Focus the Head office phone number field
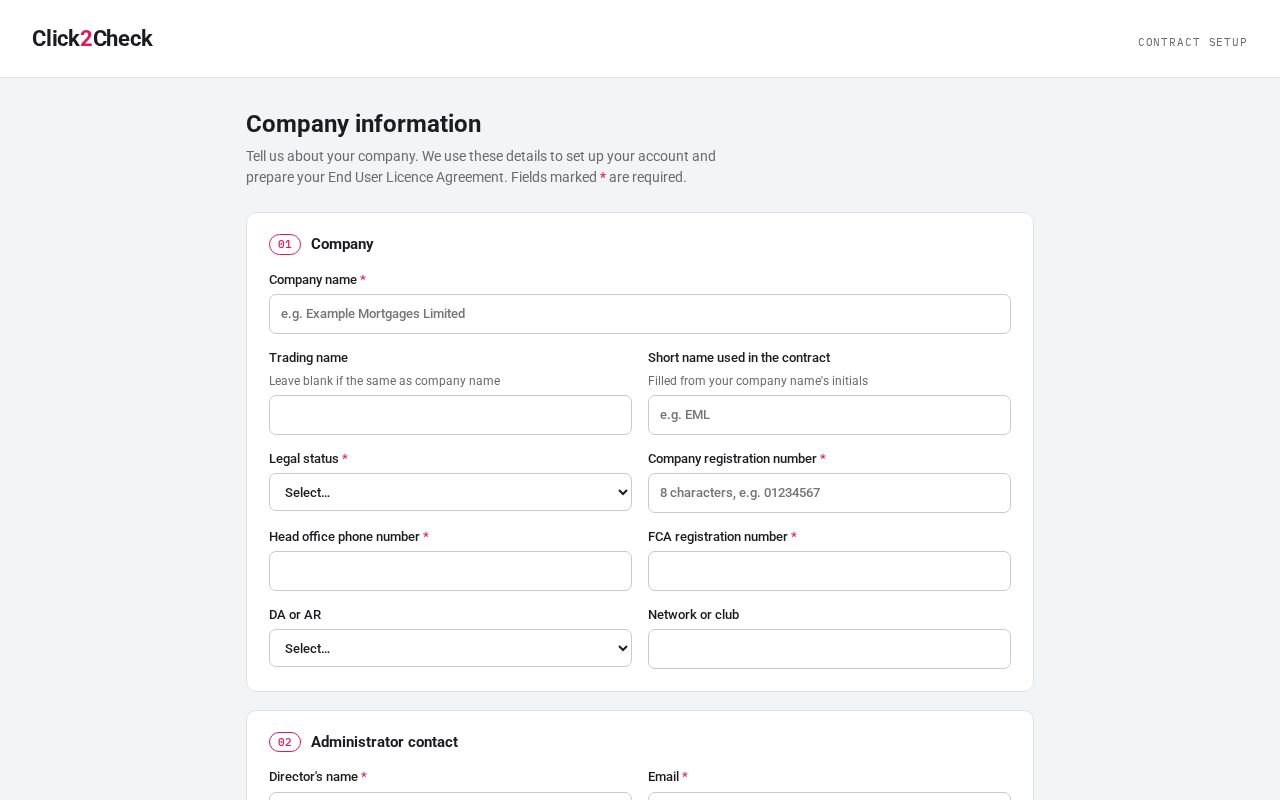The width and height of the screenshot is (1280, 800). (x=450, y=571)
